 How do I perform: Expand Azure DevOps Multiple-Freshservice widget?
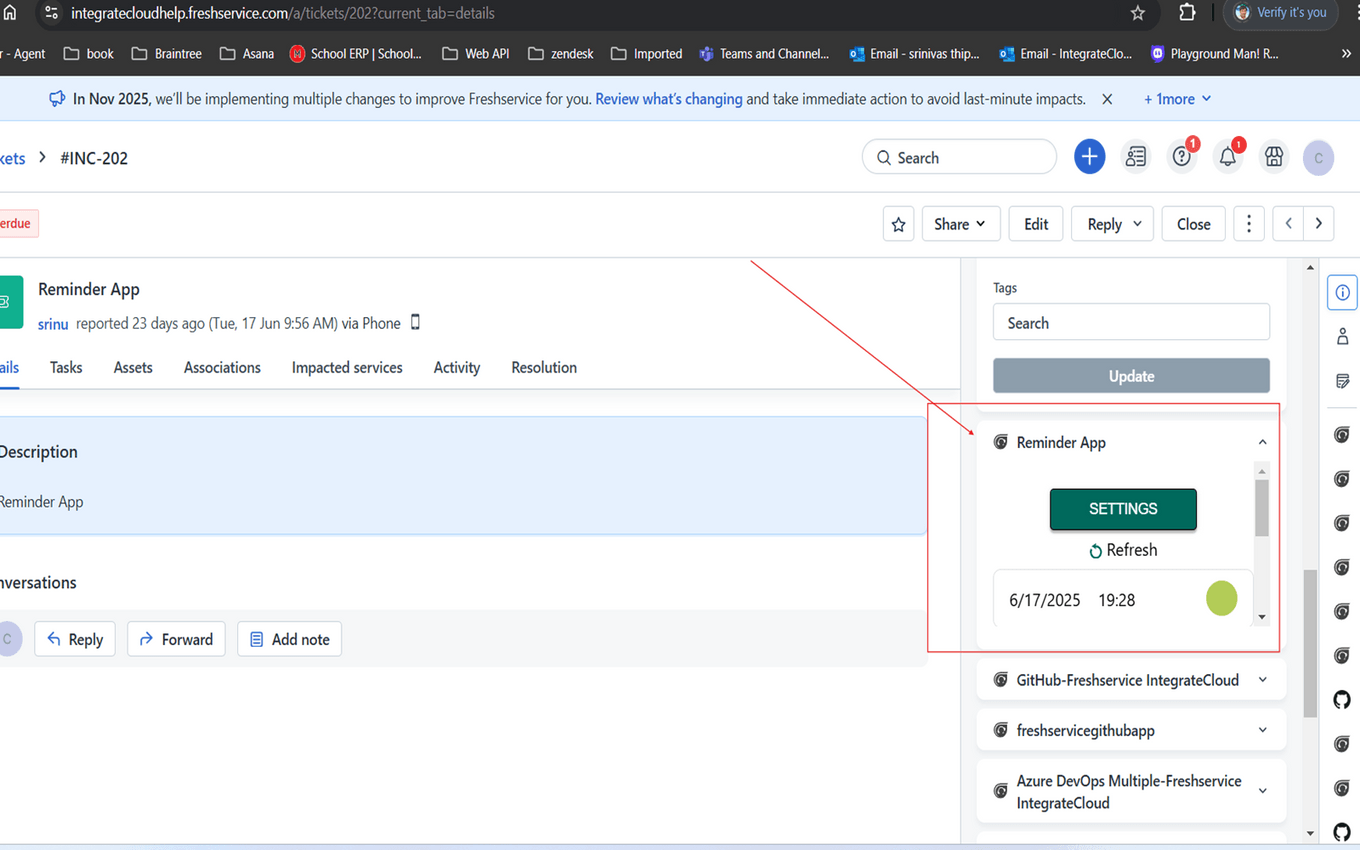(1262, 791)
